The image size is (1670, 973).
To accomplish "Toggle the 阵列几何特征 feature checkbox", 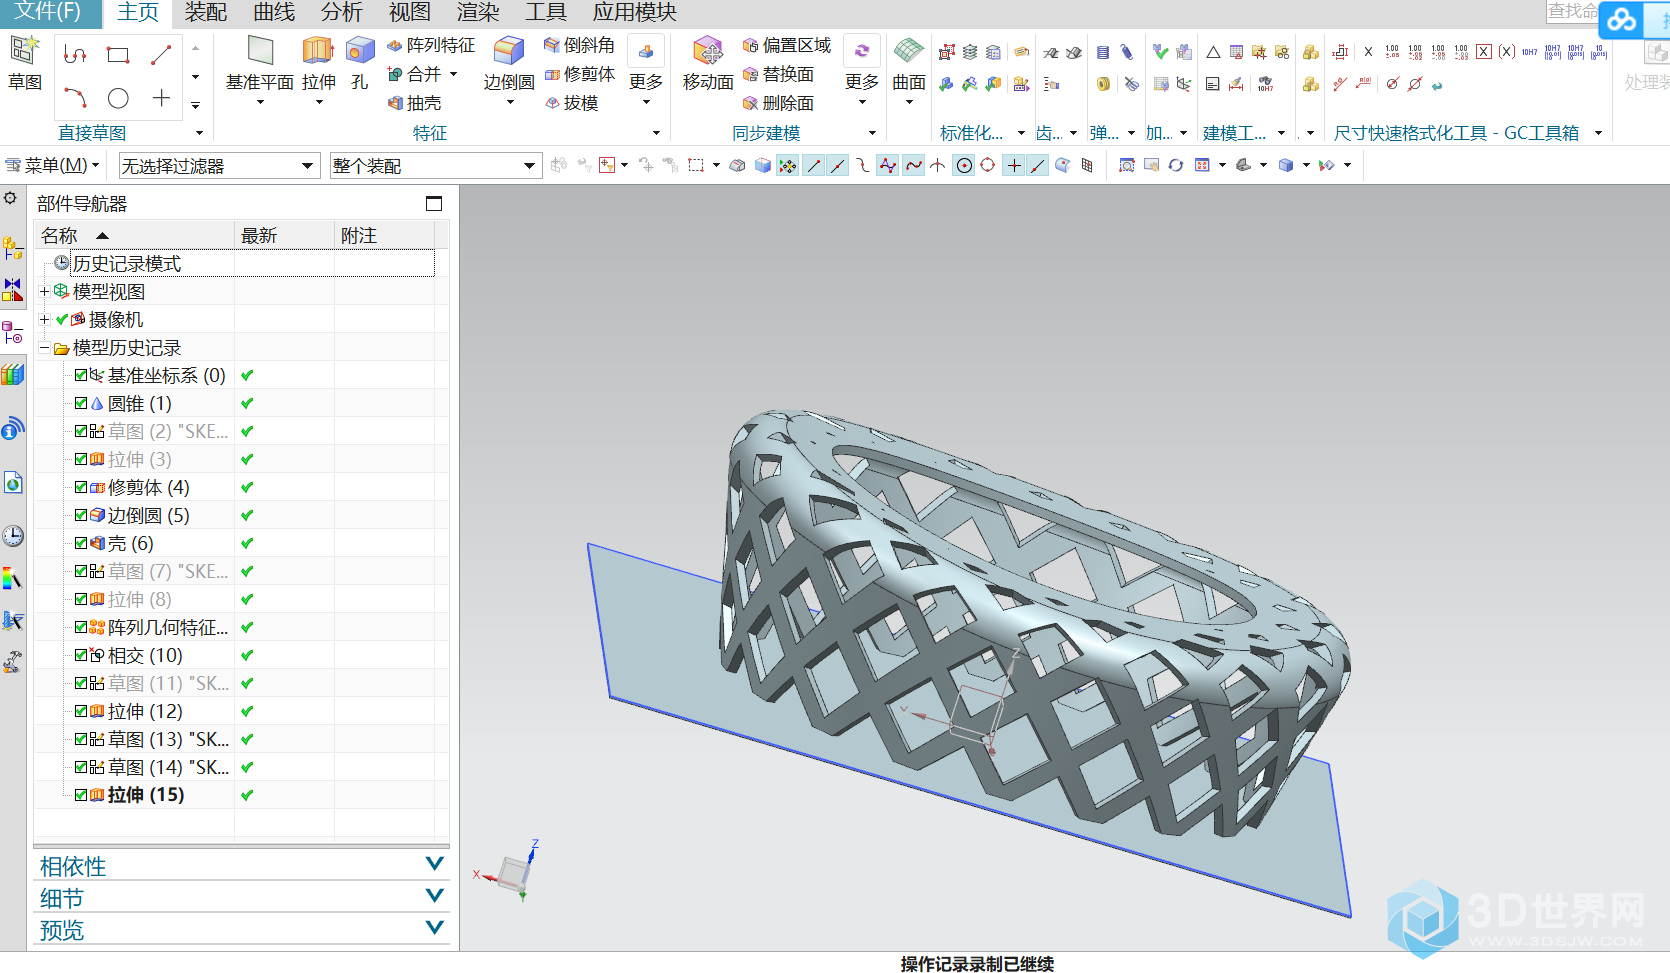I will click(x=81, y=627).
